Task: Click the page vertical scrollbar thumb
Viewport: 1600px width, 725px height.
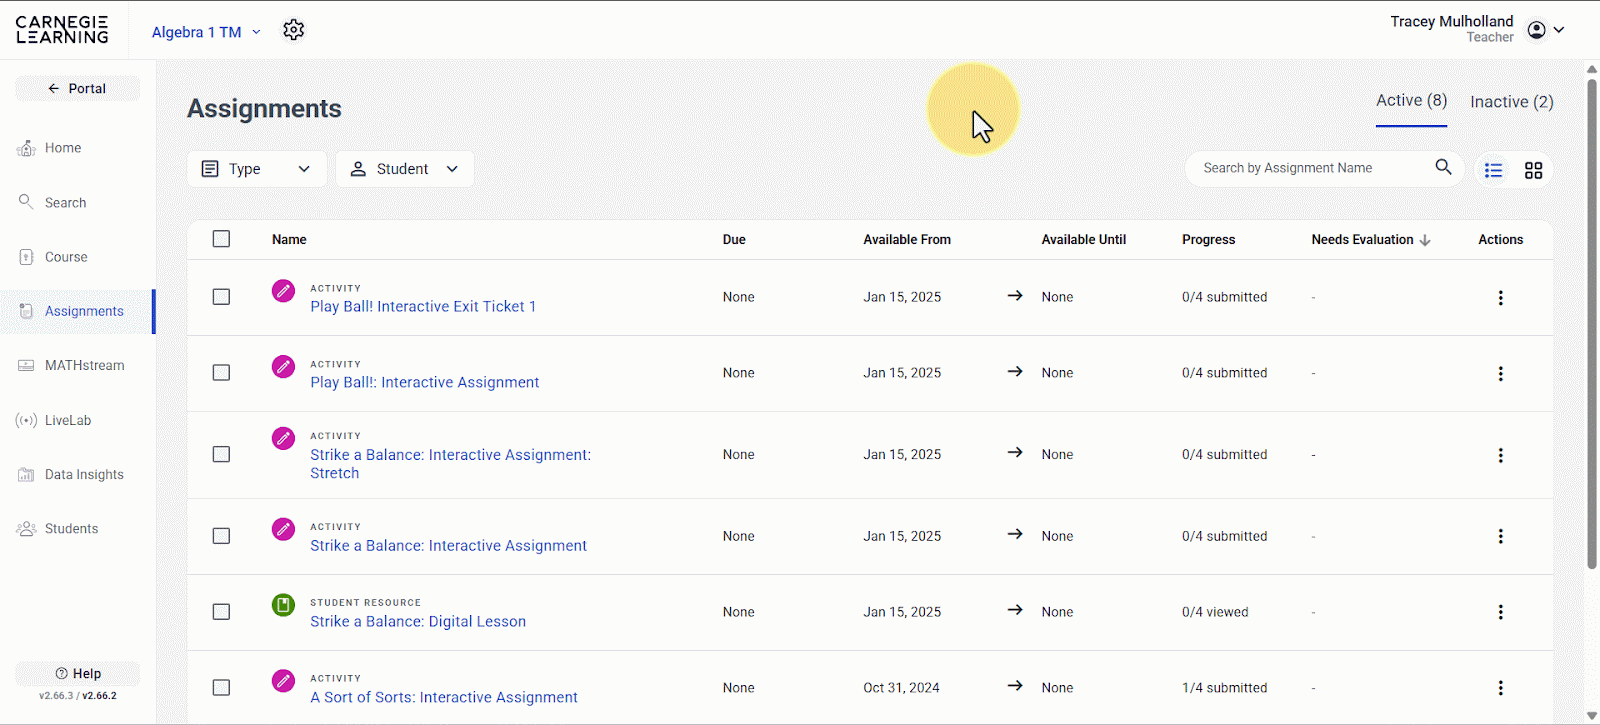Action: click(1592, 322)
